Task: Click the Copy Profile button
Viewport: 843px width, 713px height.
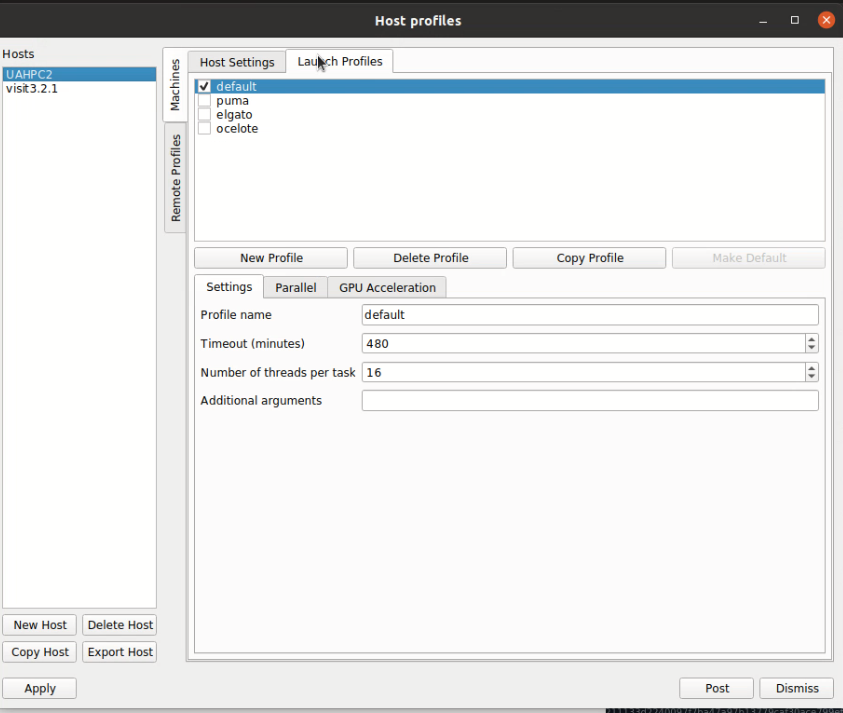Action: (x=589, y=258)
